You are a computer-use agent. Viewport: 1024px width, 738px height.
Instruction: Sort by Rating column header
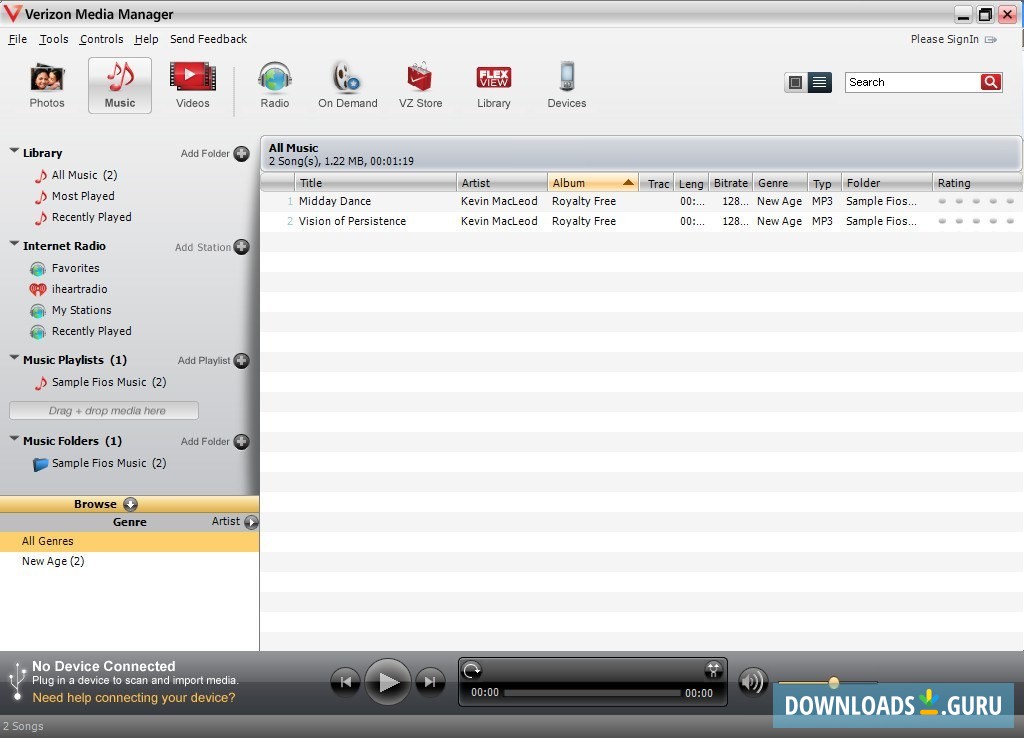[x=976, y=183]
